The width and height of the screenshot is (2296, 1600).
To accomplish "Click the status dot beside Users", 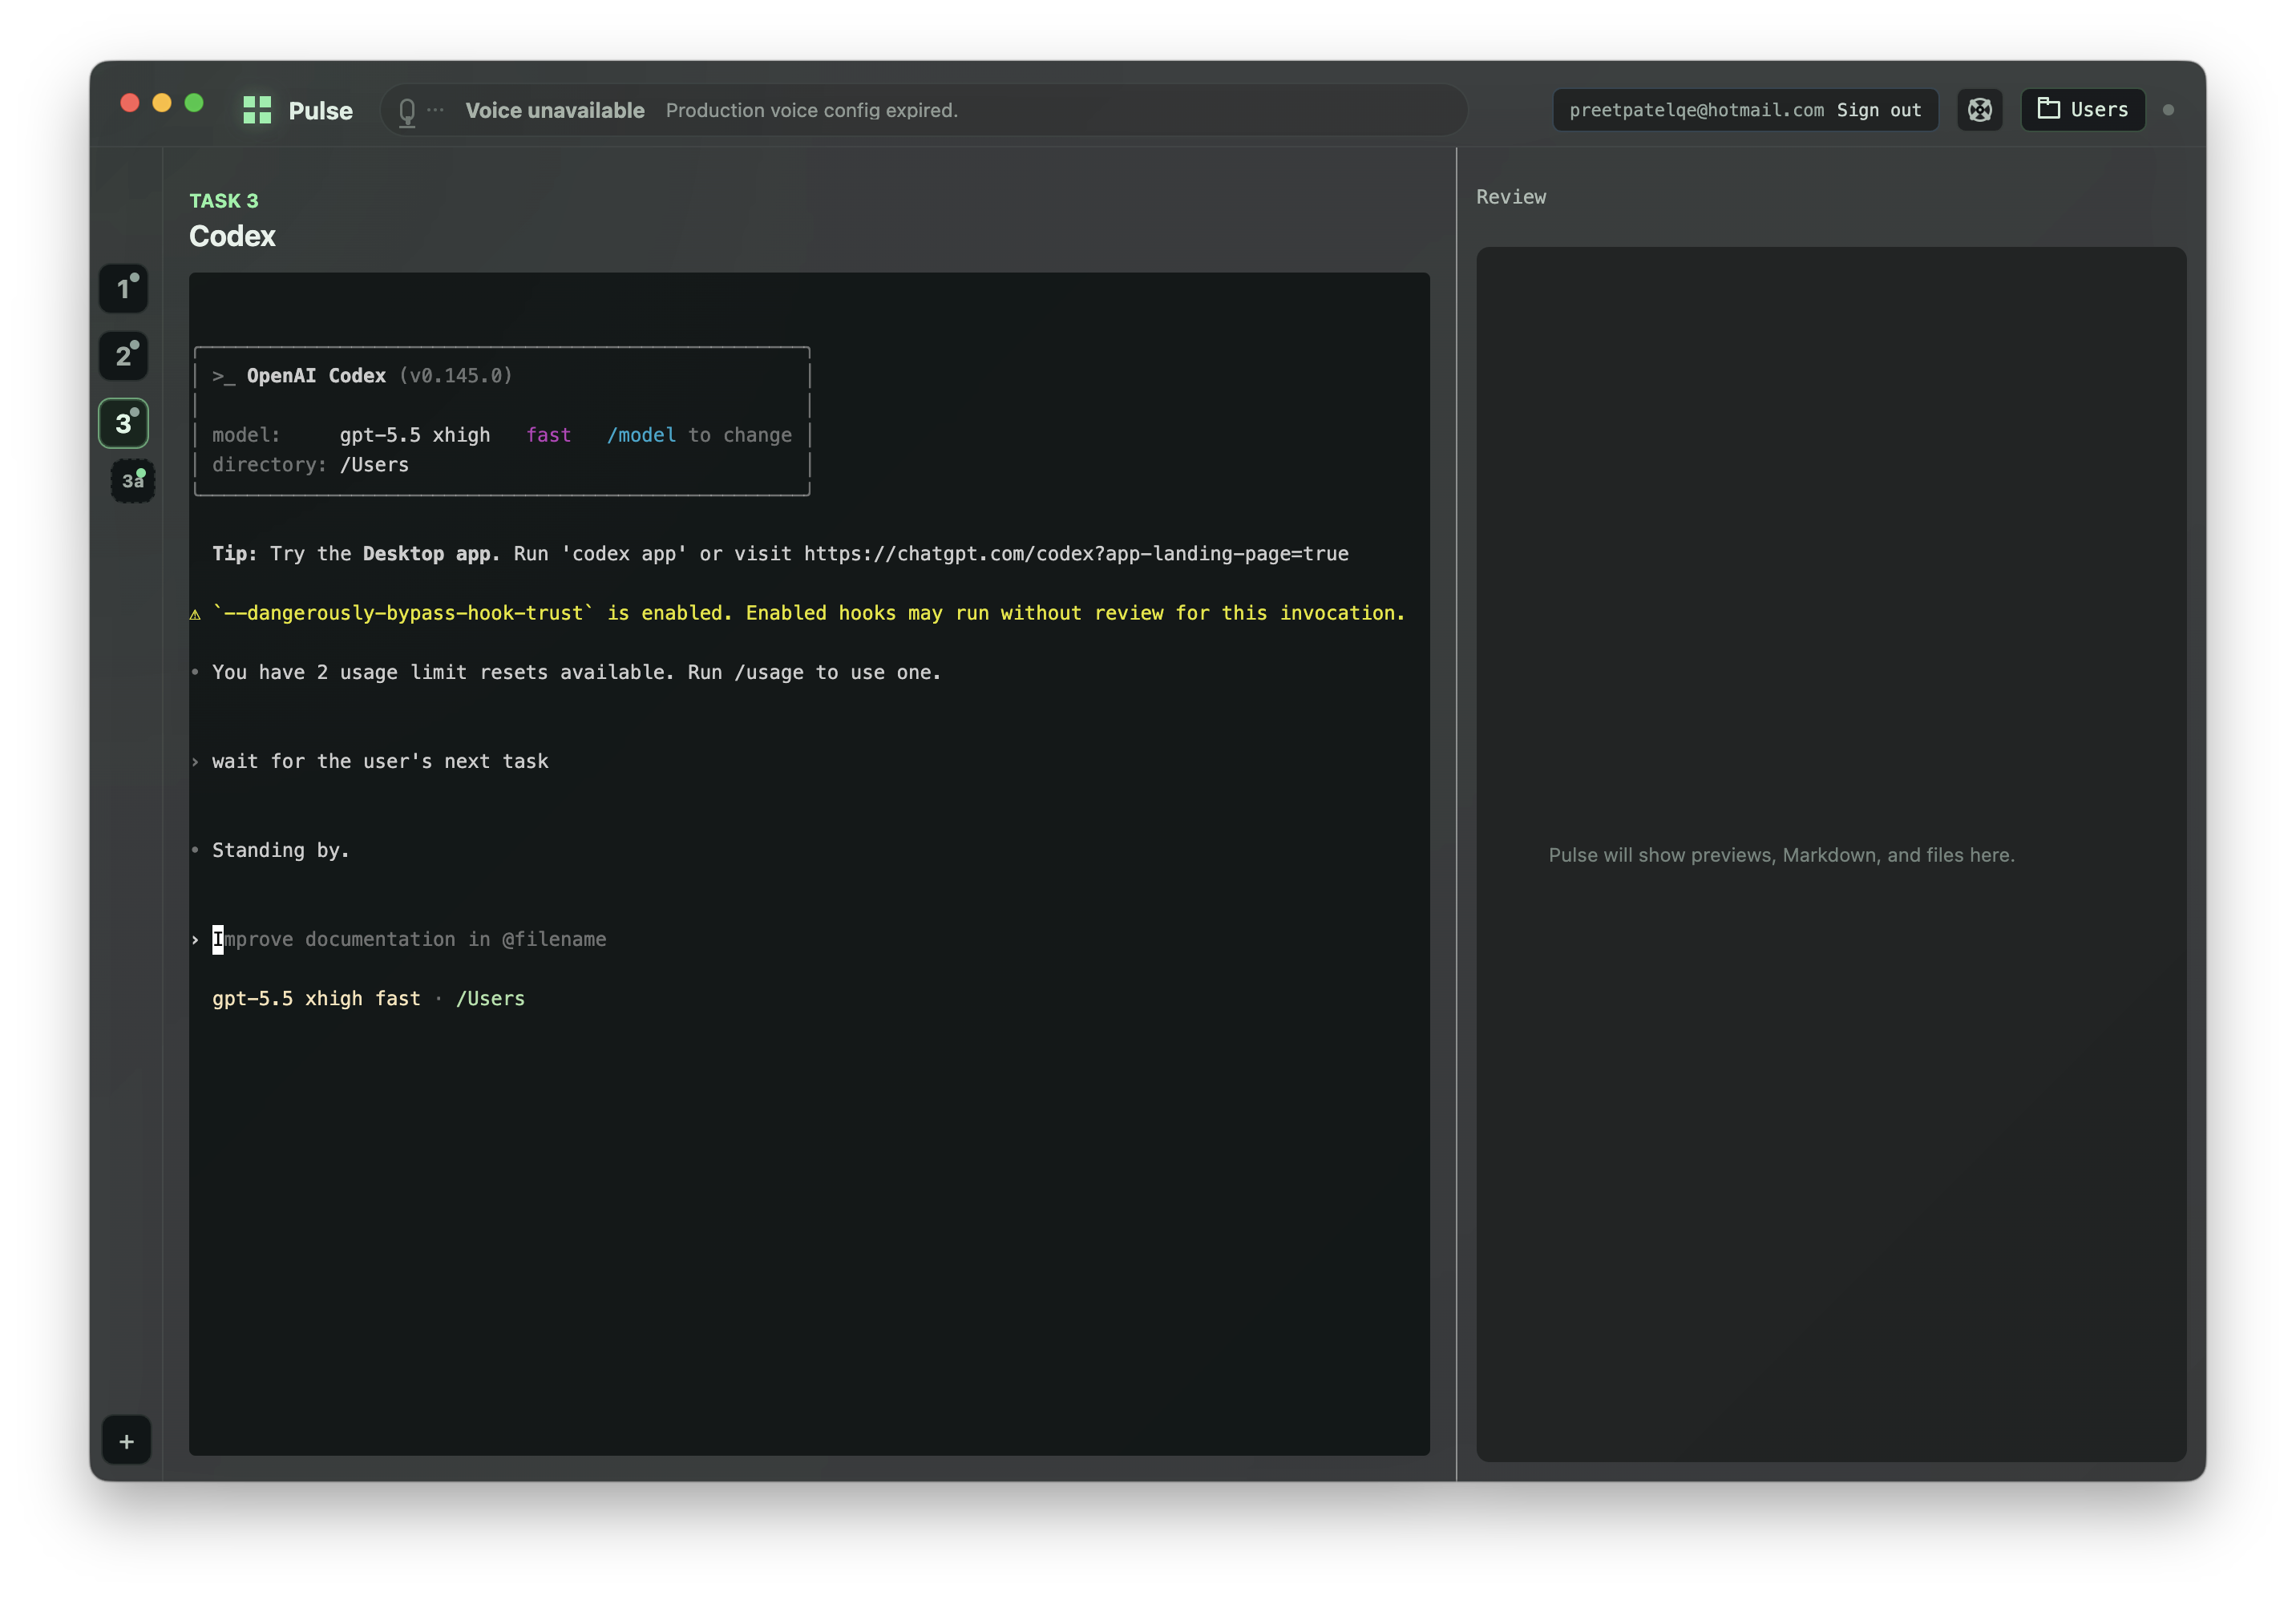I will tap(2168, 110).
